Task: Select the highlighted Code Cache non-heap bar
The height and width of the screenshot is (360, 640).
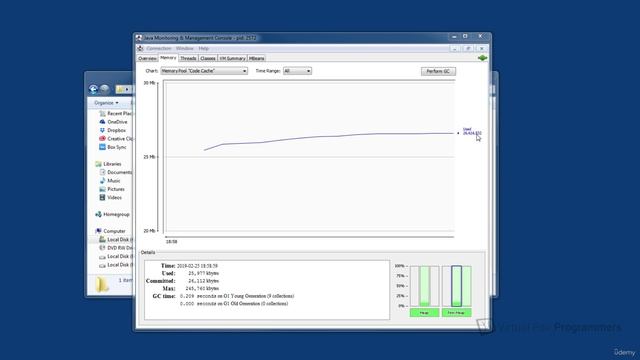Action: tap(456, 286)
